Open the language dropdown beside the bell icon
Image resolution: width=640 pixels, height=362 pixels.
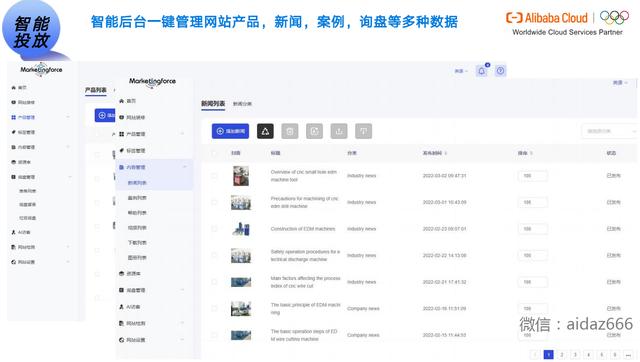(461, 71)
